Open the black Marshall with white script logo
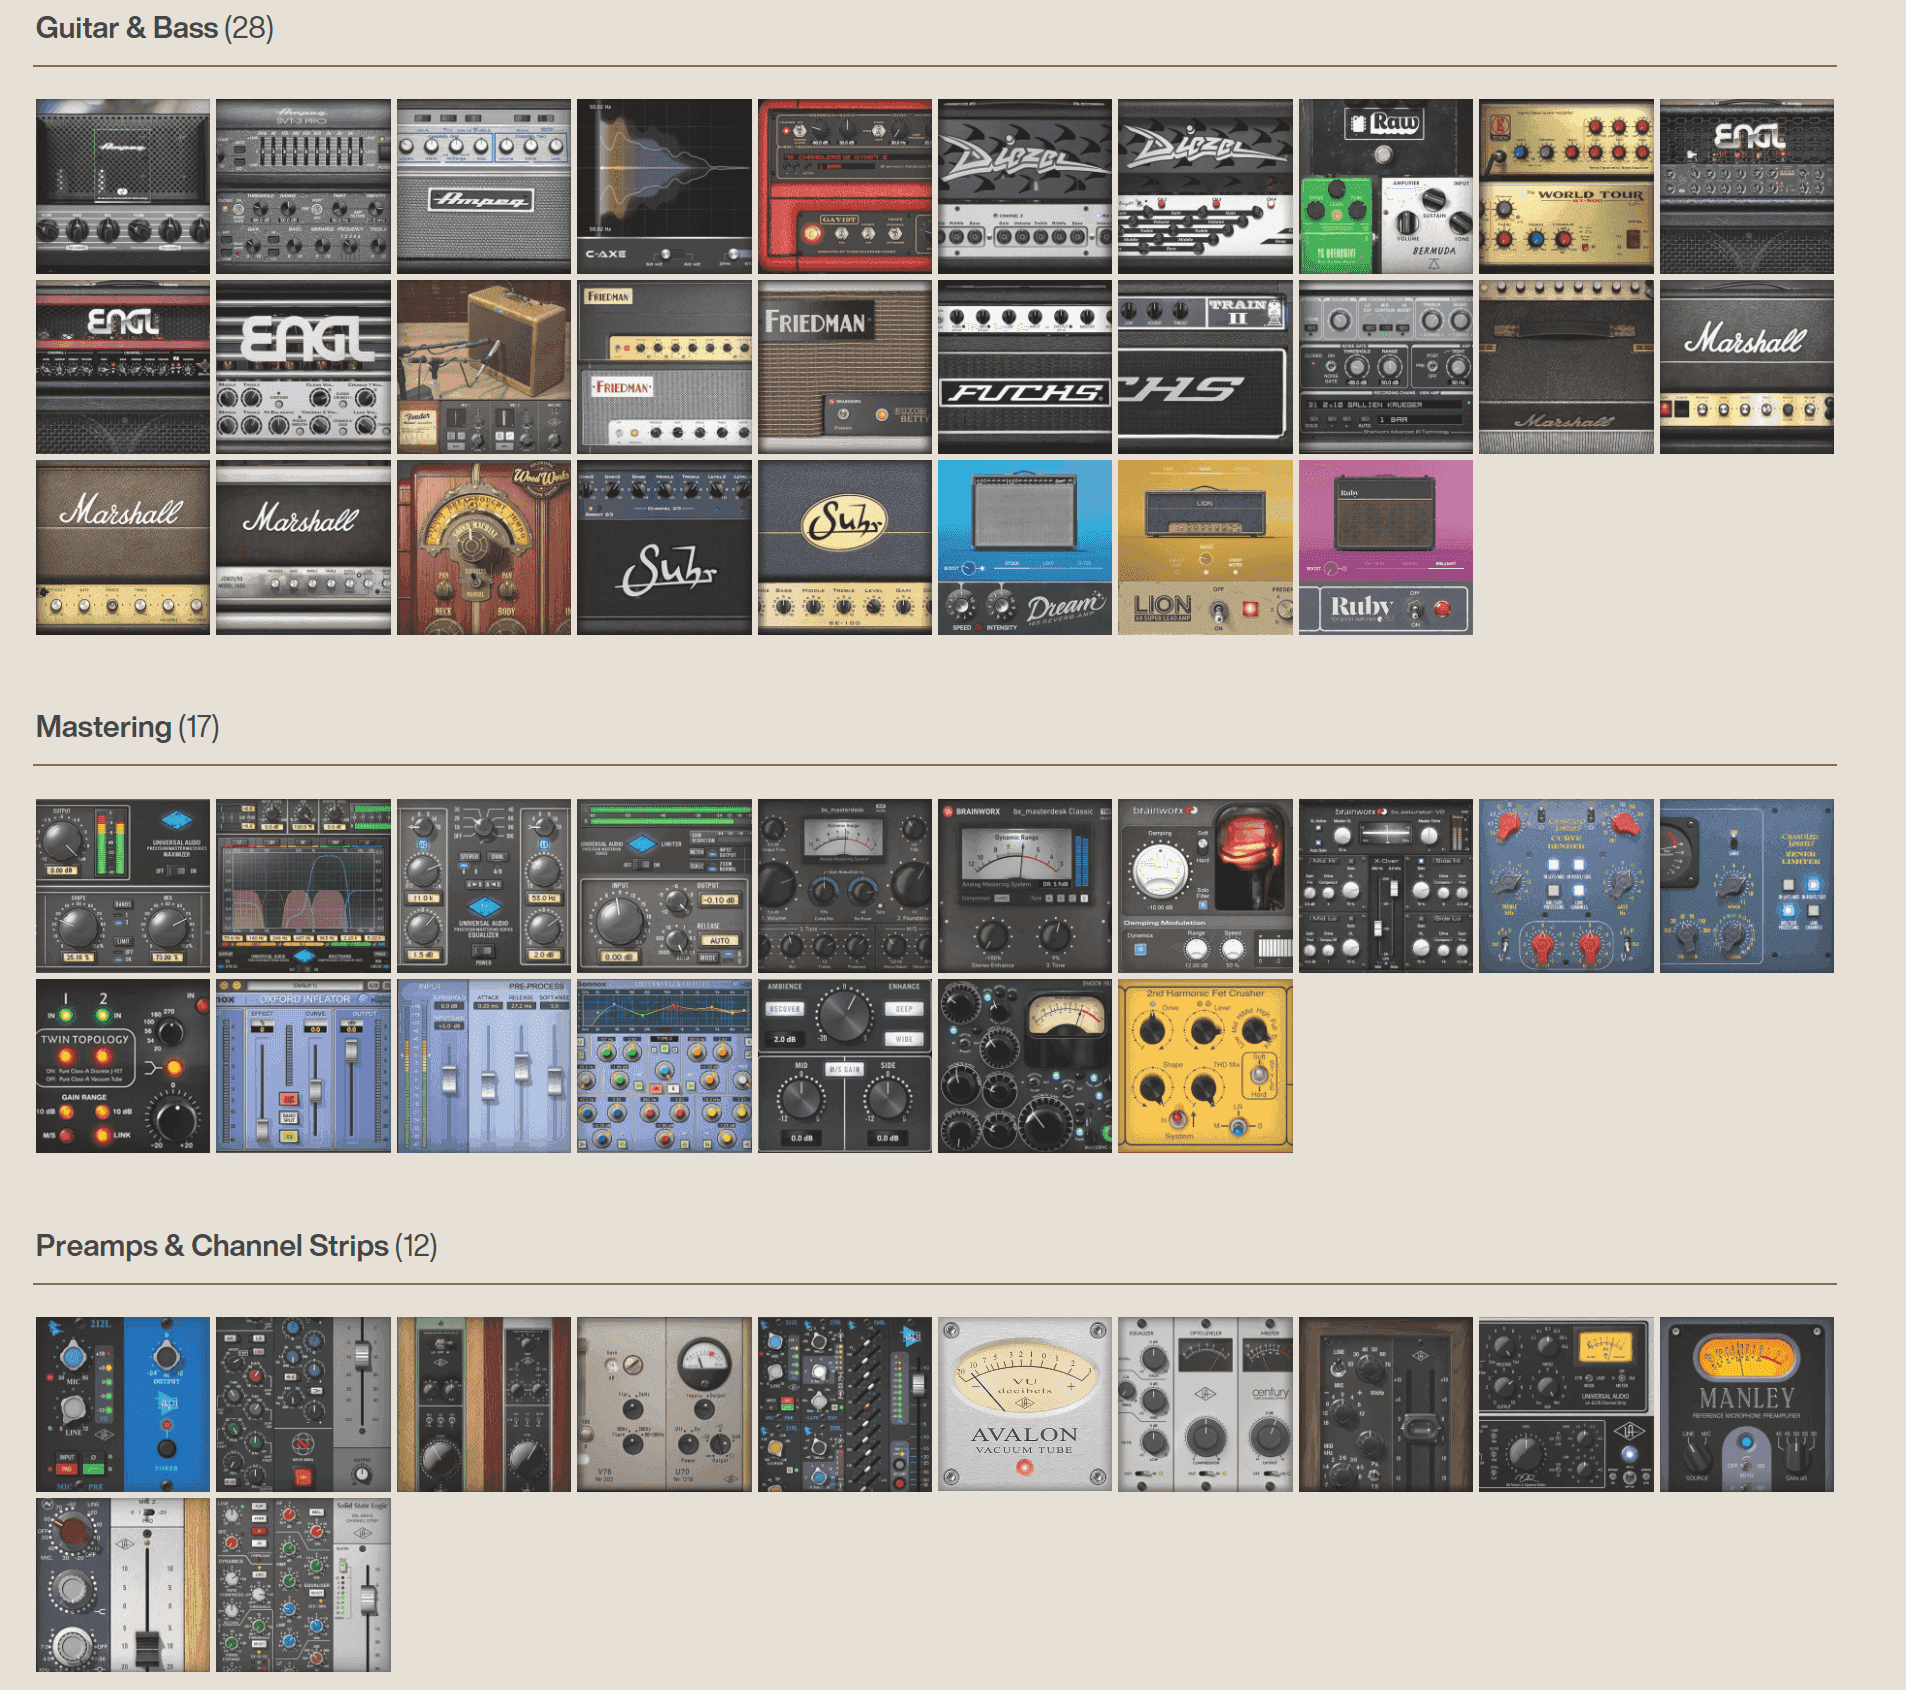 [x=1747, y=367]
